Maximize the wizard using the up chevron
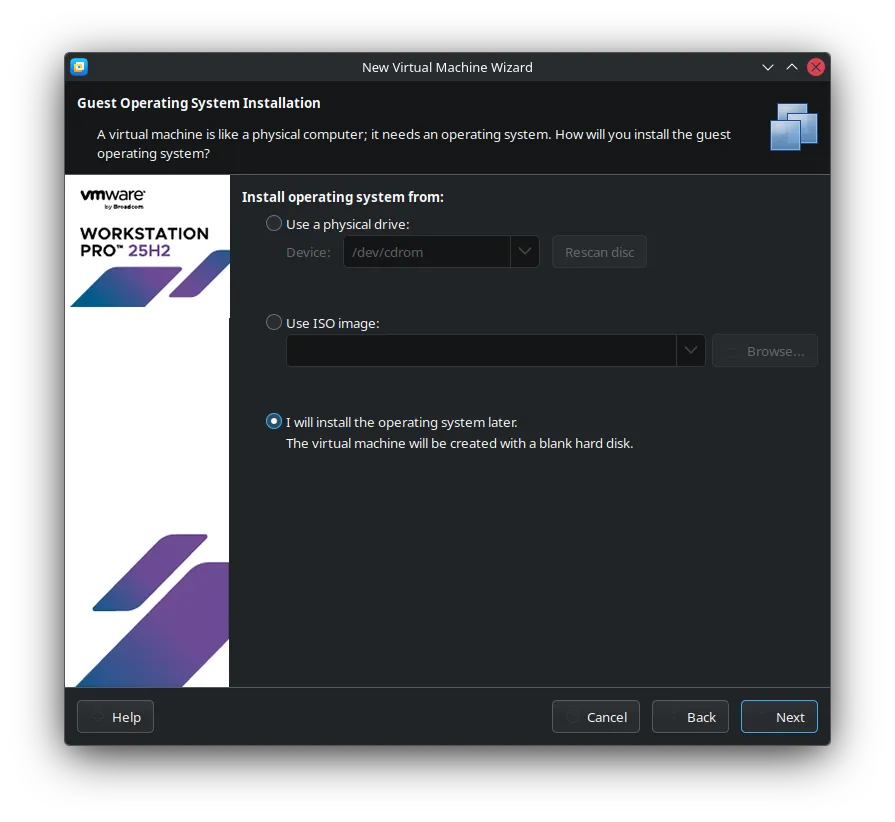The image size is (895, 822). (792, 67)
